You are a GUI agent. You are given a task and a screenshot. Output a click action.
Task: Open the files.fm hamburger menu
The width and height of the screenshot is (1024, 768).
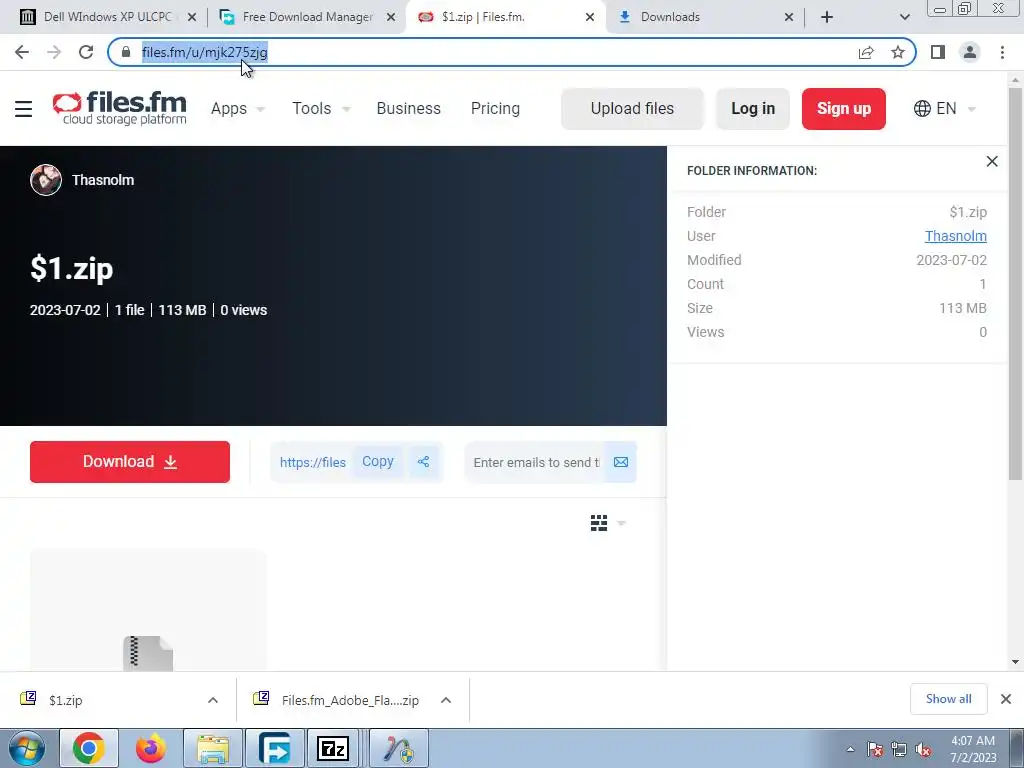[24, 108]
